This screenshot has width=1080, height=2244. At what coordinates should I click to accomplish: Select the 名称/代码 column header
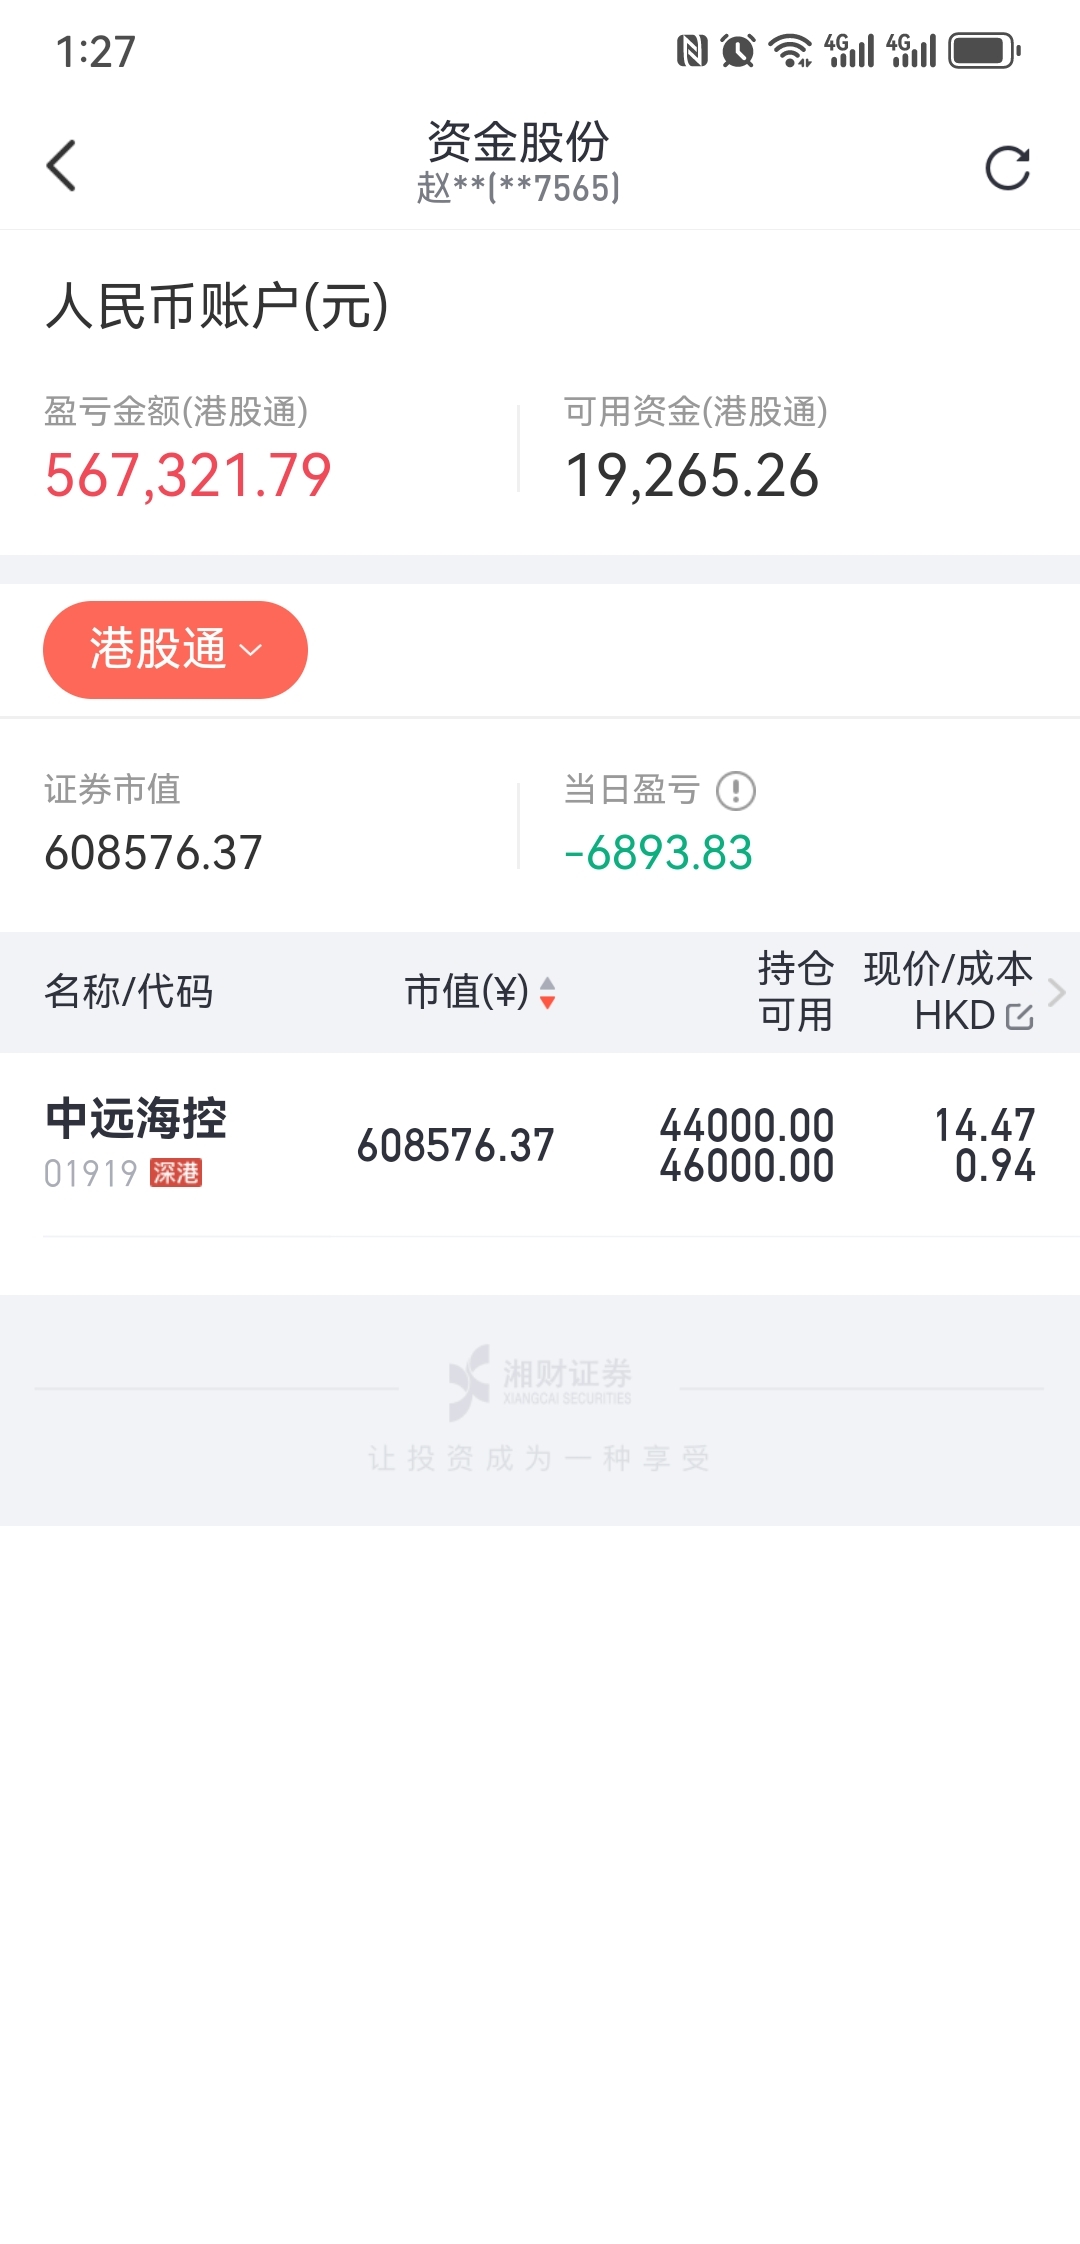click(129, 992)
